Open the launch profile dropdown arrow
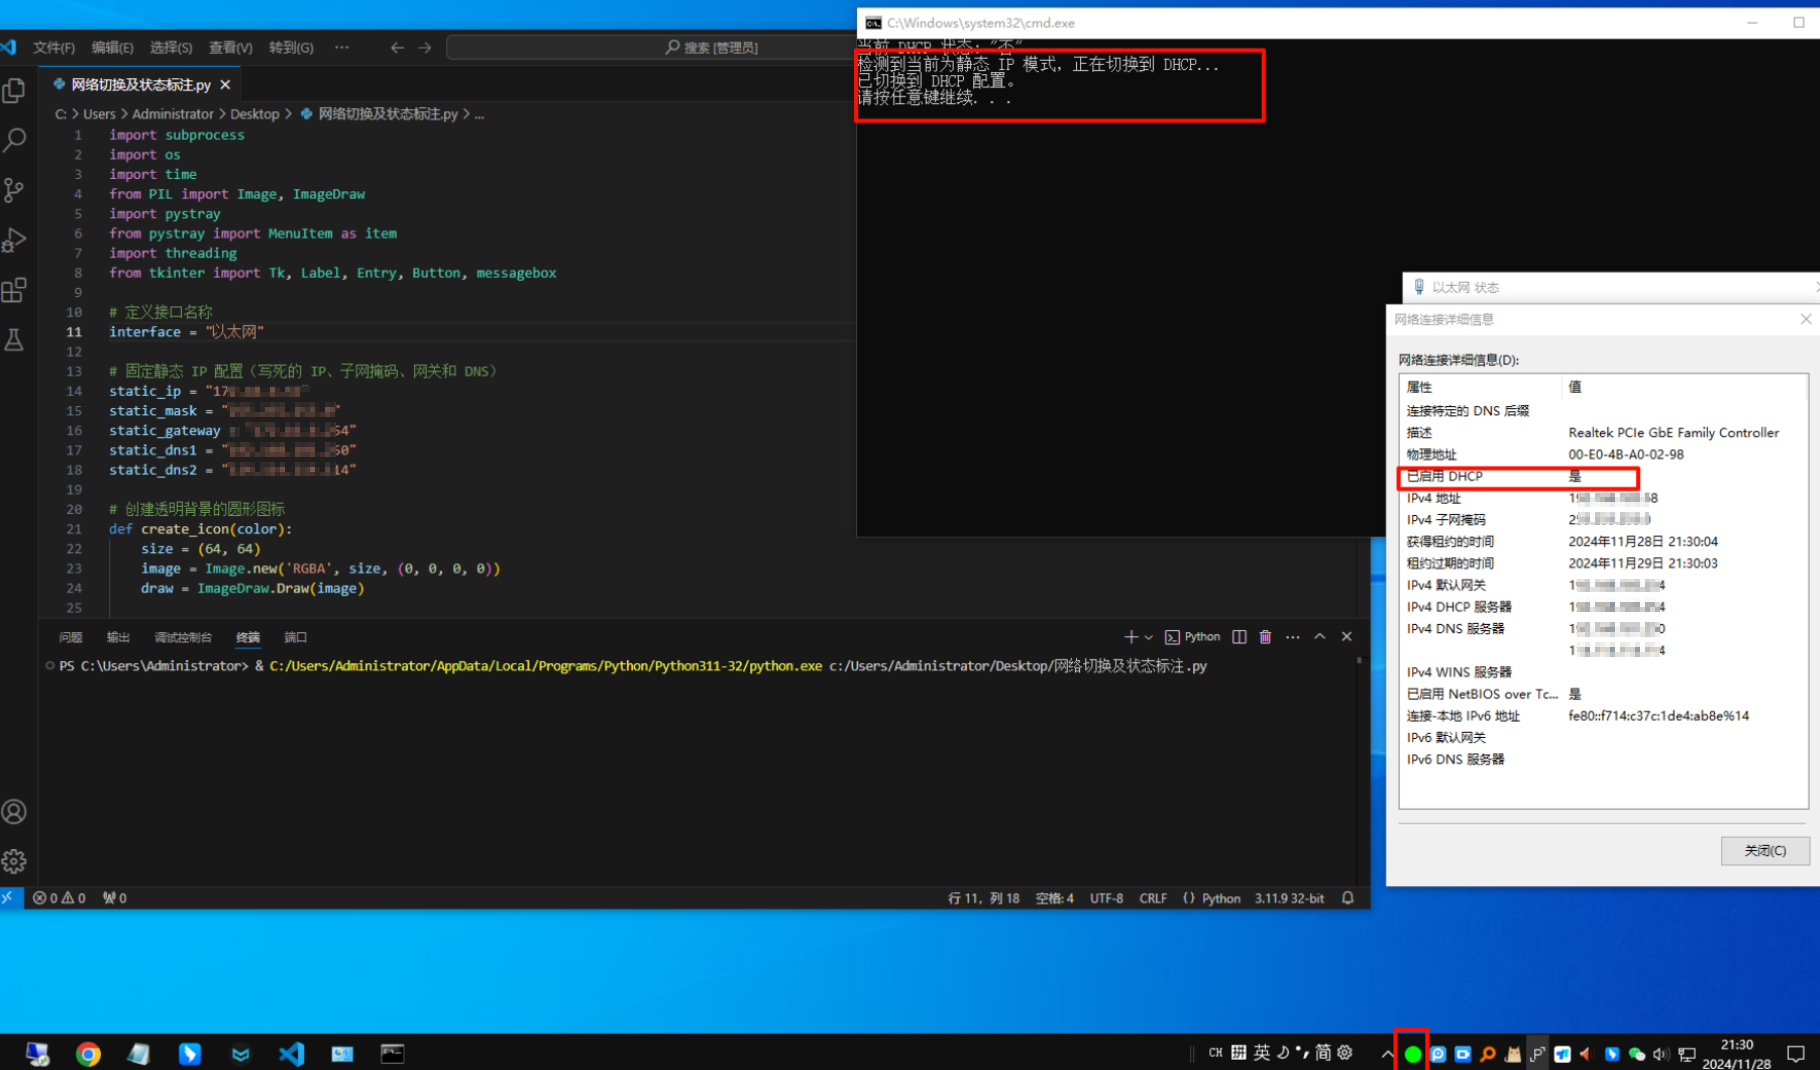The image size is (1820, 1070). pyautogui.click(x=1148, y=637)
